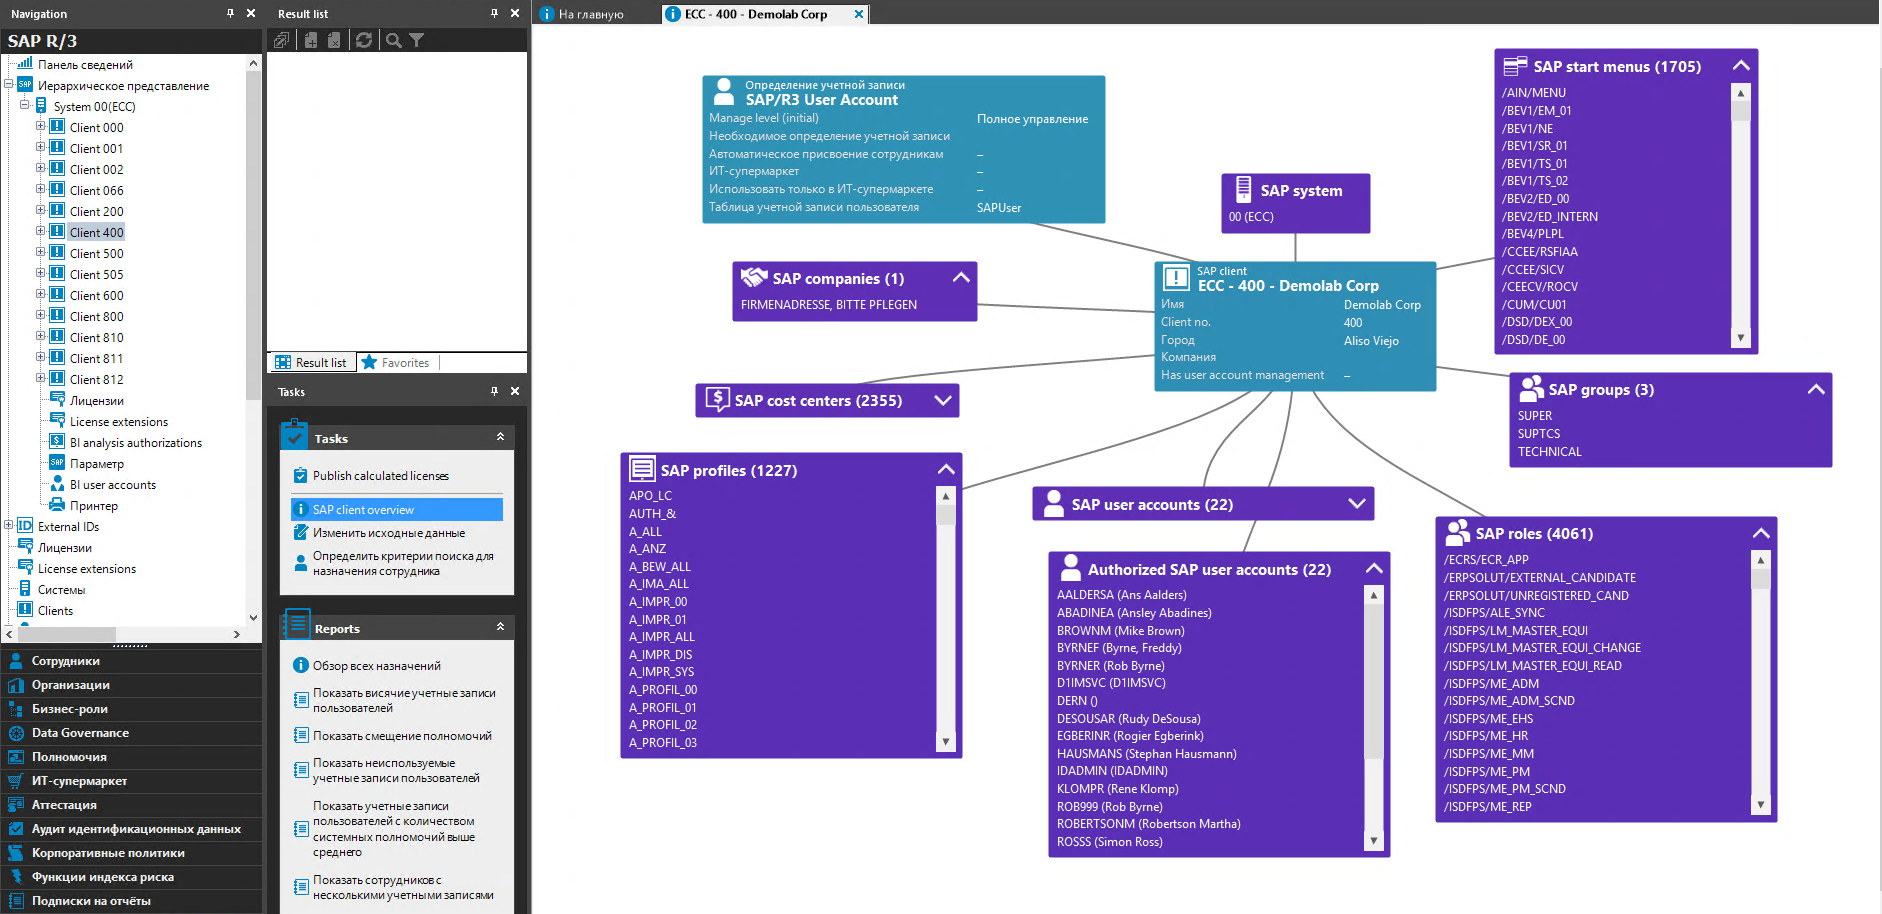The height and width of the screenshot is (914, 1882).
Task: Click the BI user accounts person icon
Action: point(57,484)
